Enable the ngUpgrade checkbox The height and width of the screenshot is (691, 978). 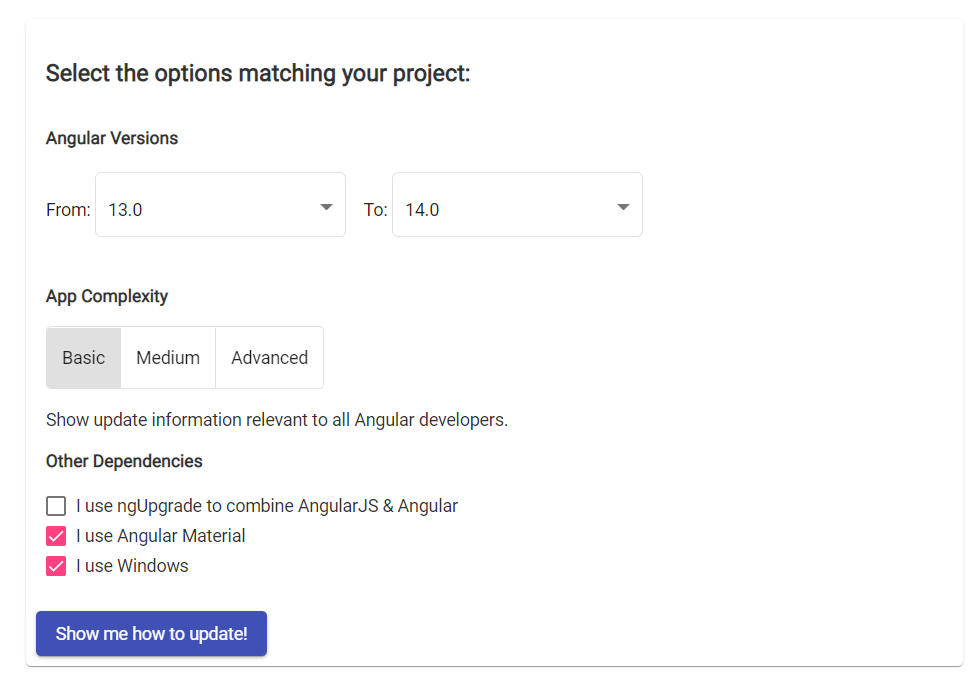56,506
